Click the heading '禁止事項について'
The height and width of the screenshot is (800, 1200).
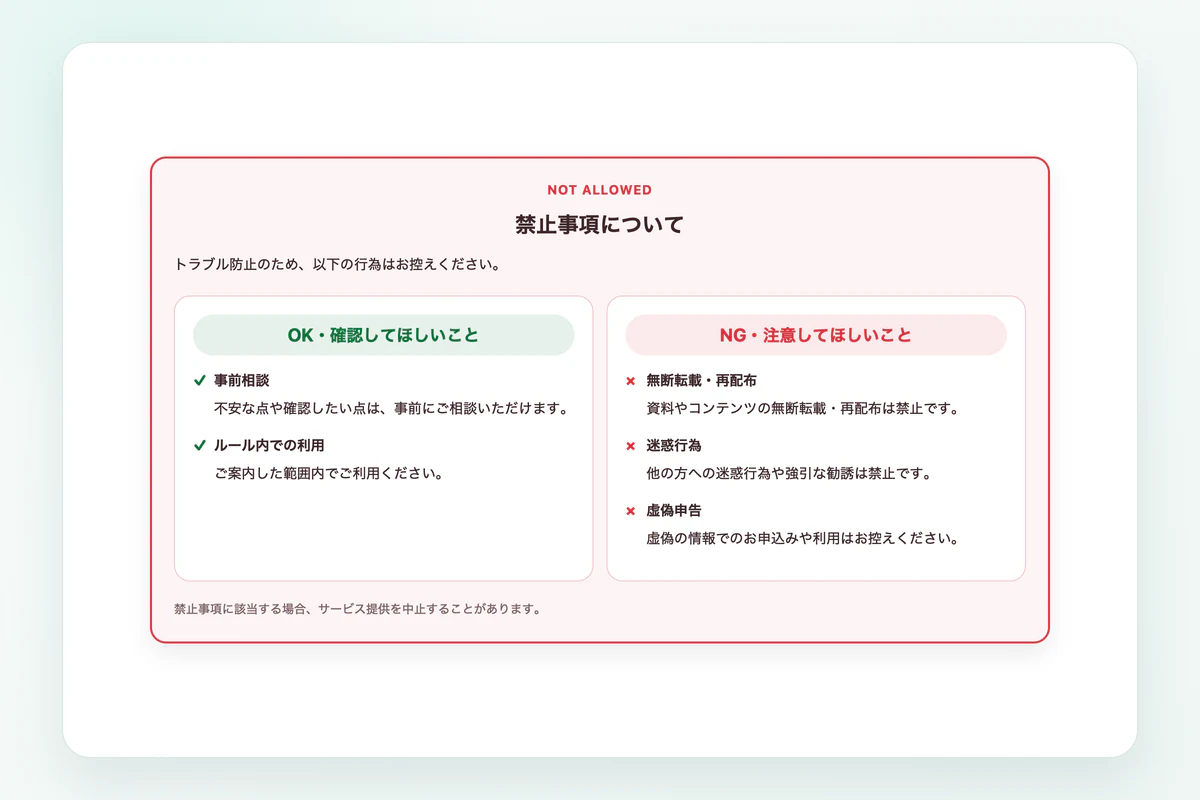click(x=600, y=224)
